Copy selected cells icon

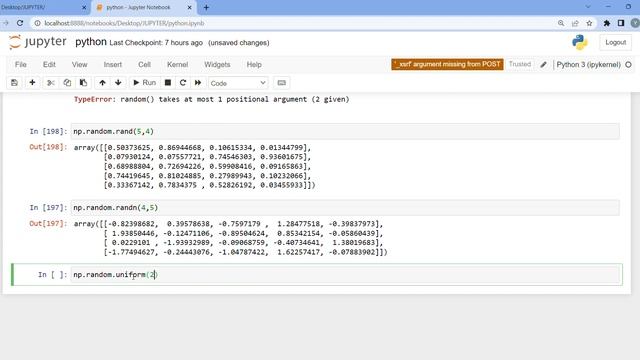pyautogui.click(x=67, y=83)
